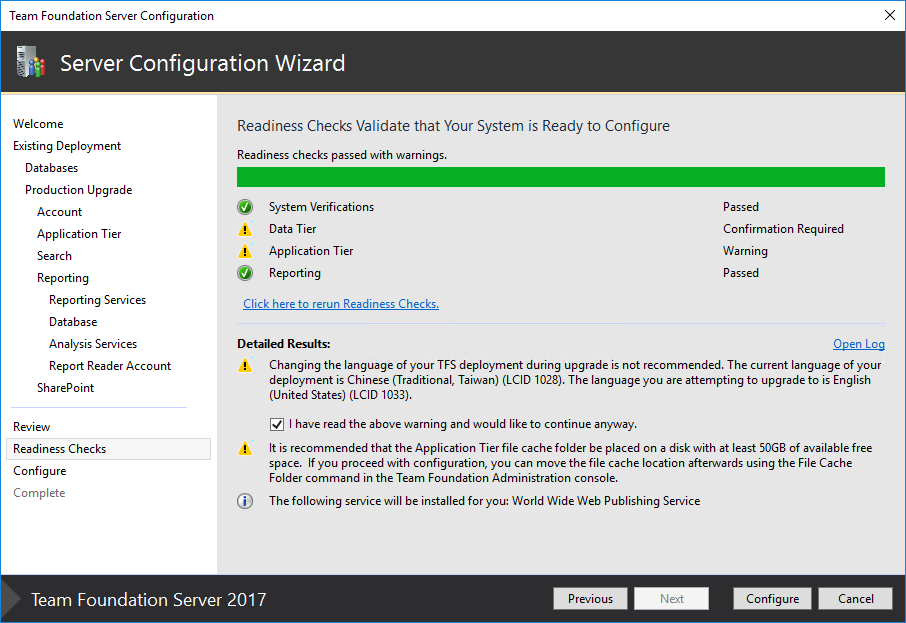This screenshot has width=906, height=623.
Task: Select the Readiness Checks step
Action: (108, 449)
